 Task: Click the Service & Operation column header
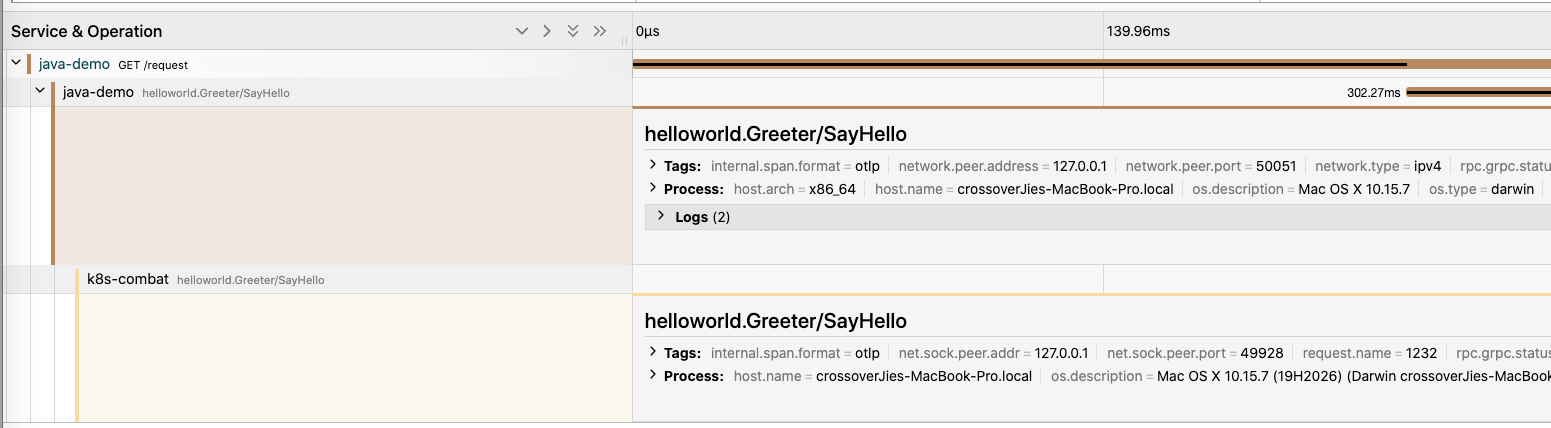click(86, 31)
